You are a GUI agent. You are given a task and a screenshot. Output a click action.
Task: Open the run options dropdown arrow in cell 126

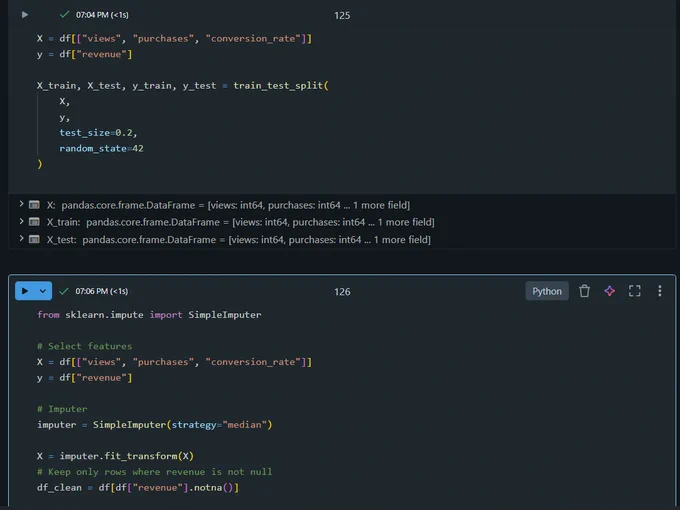(x=43, y=291)
